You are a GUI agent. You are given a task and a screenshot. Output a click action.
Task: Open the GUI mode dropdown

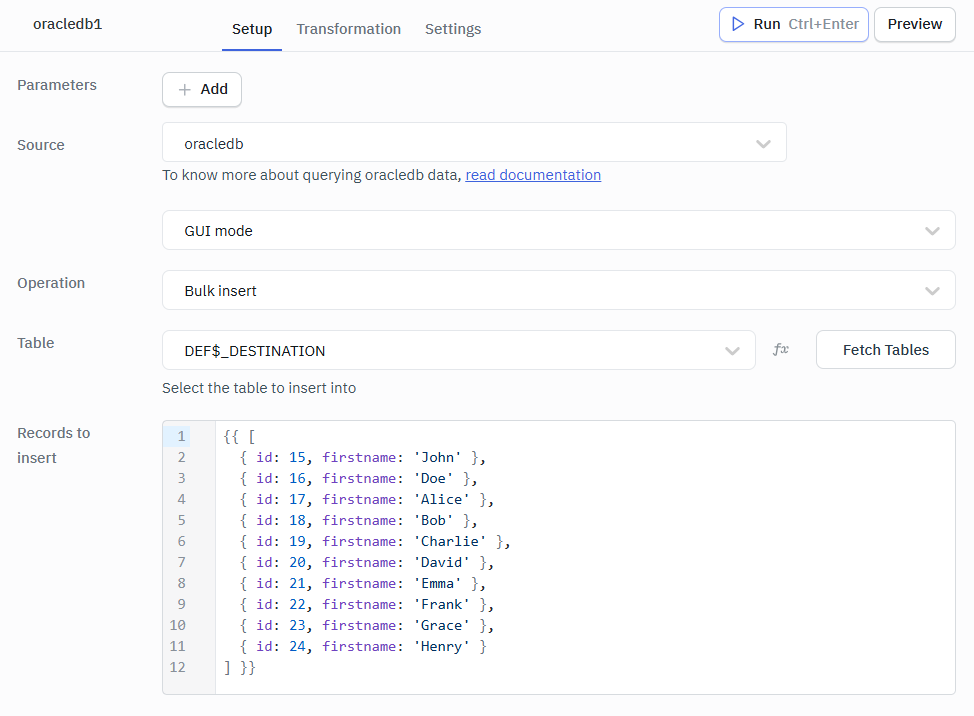tap(558, 230)
